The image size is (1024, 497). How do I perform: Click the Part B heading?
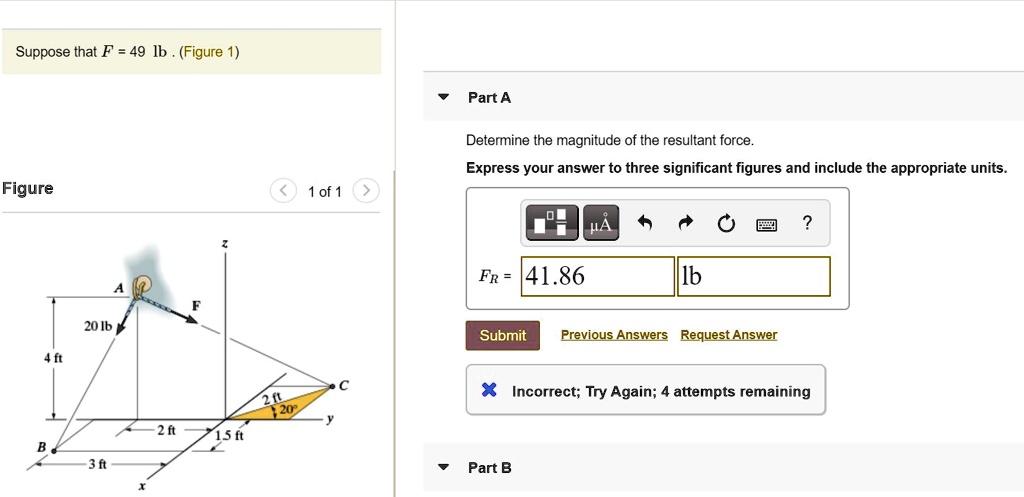490,467
